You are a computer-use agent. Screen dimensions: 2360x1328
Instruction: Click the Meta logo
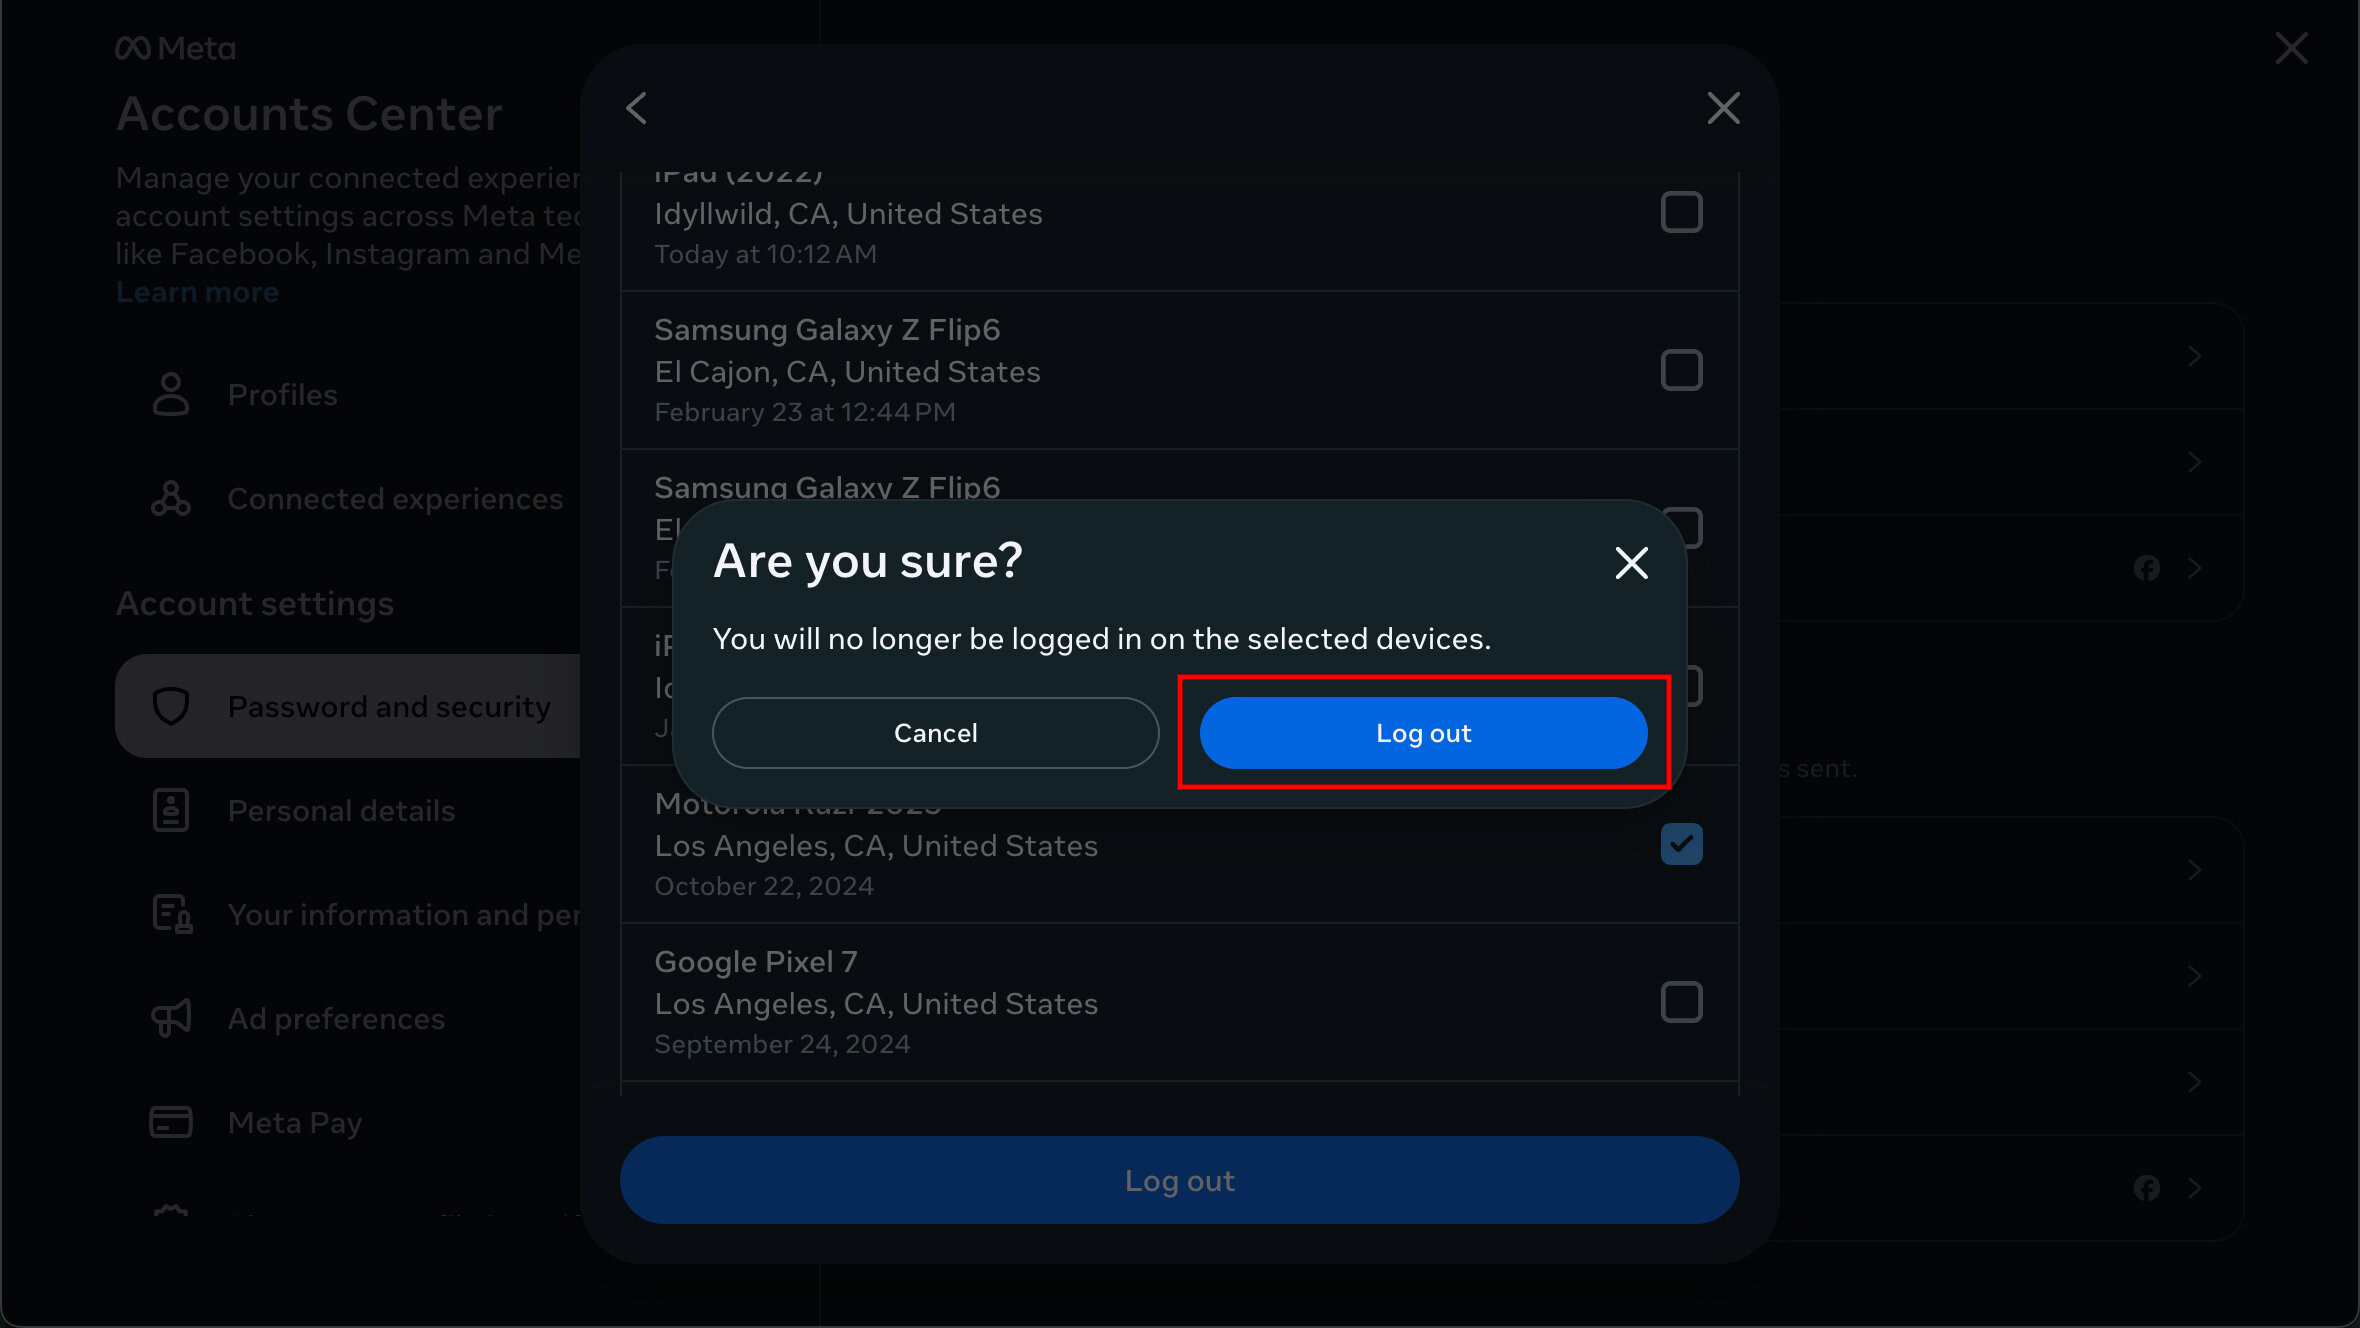point(176,48)
